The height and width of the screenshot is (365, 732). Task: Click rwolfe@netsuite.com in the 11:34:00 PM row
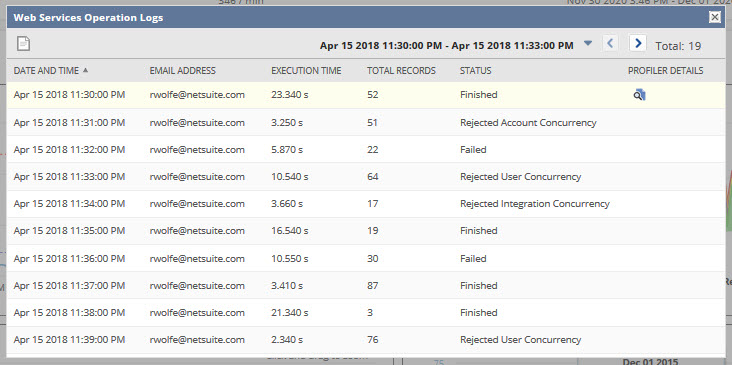click(x=197, y=204)
